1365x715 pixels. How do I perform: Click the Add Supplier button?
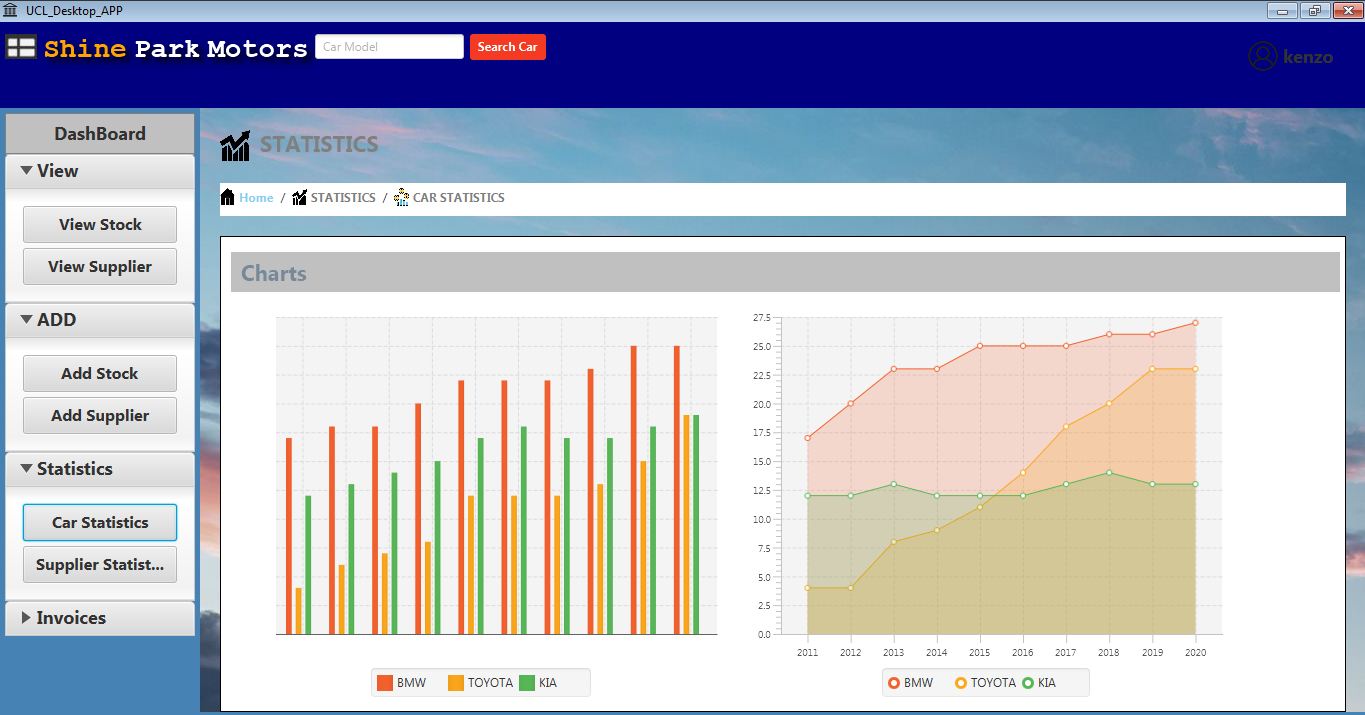(x=100, y=415)
